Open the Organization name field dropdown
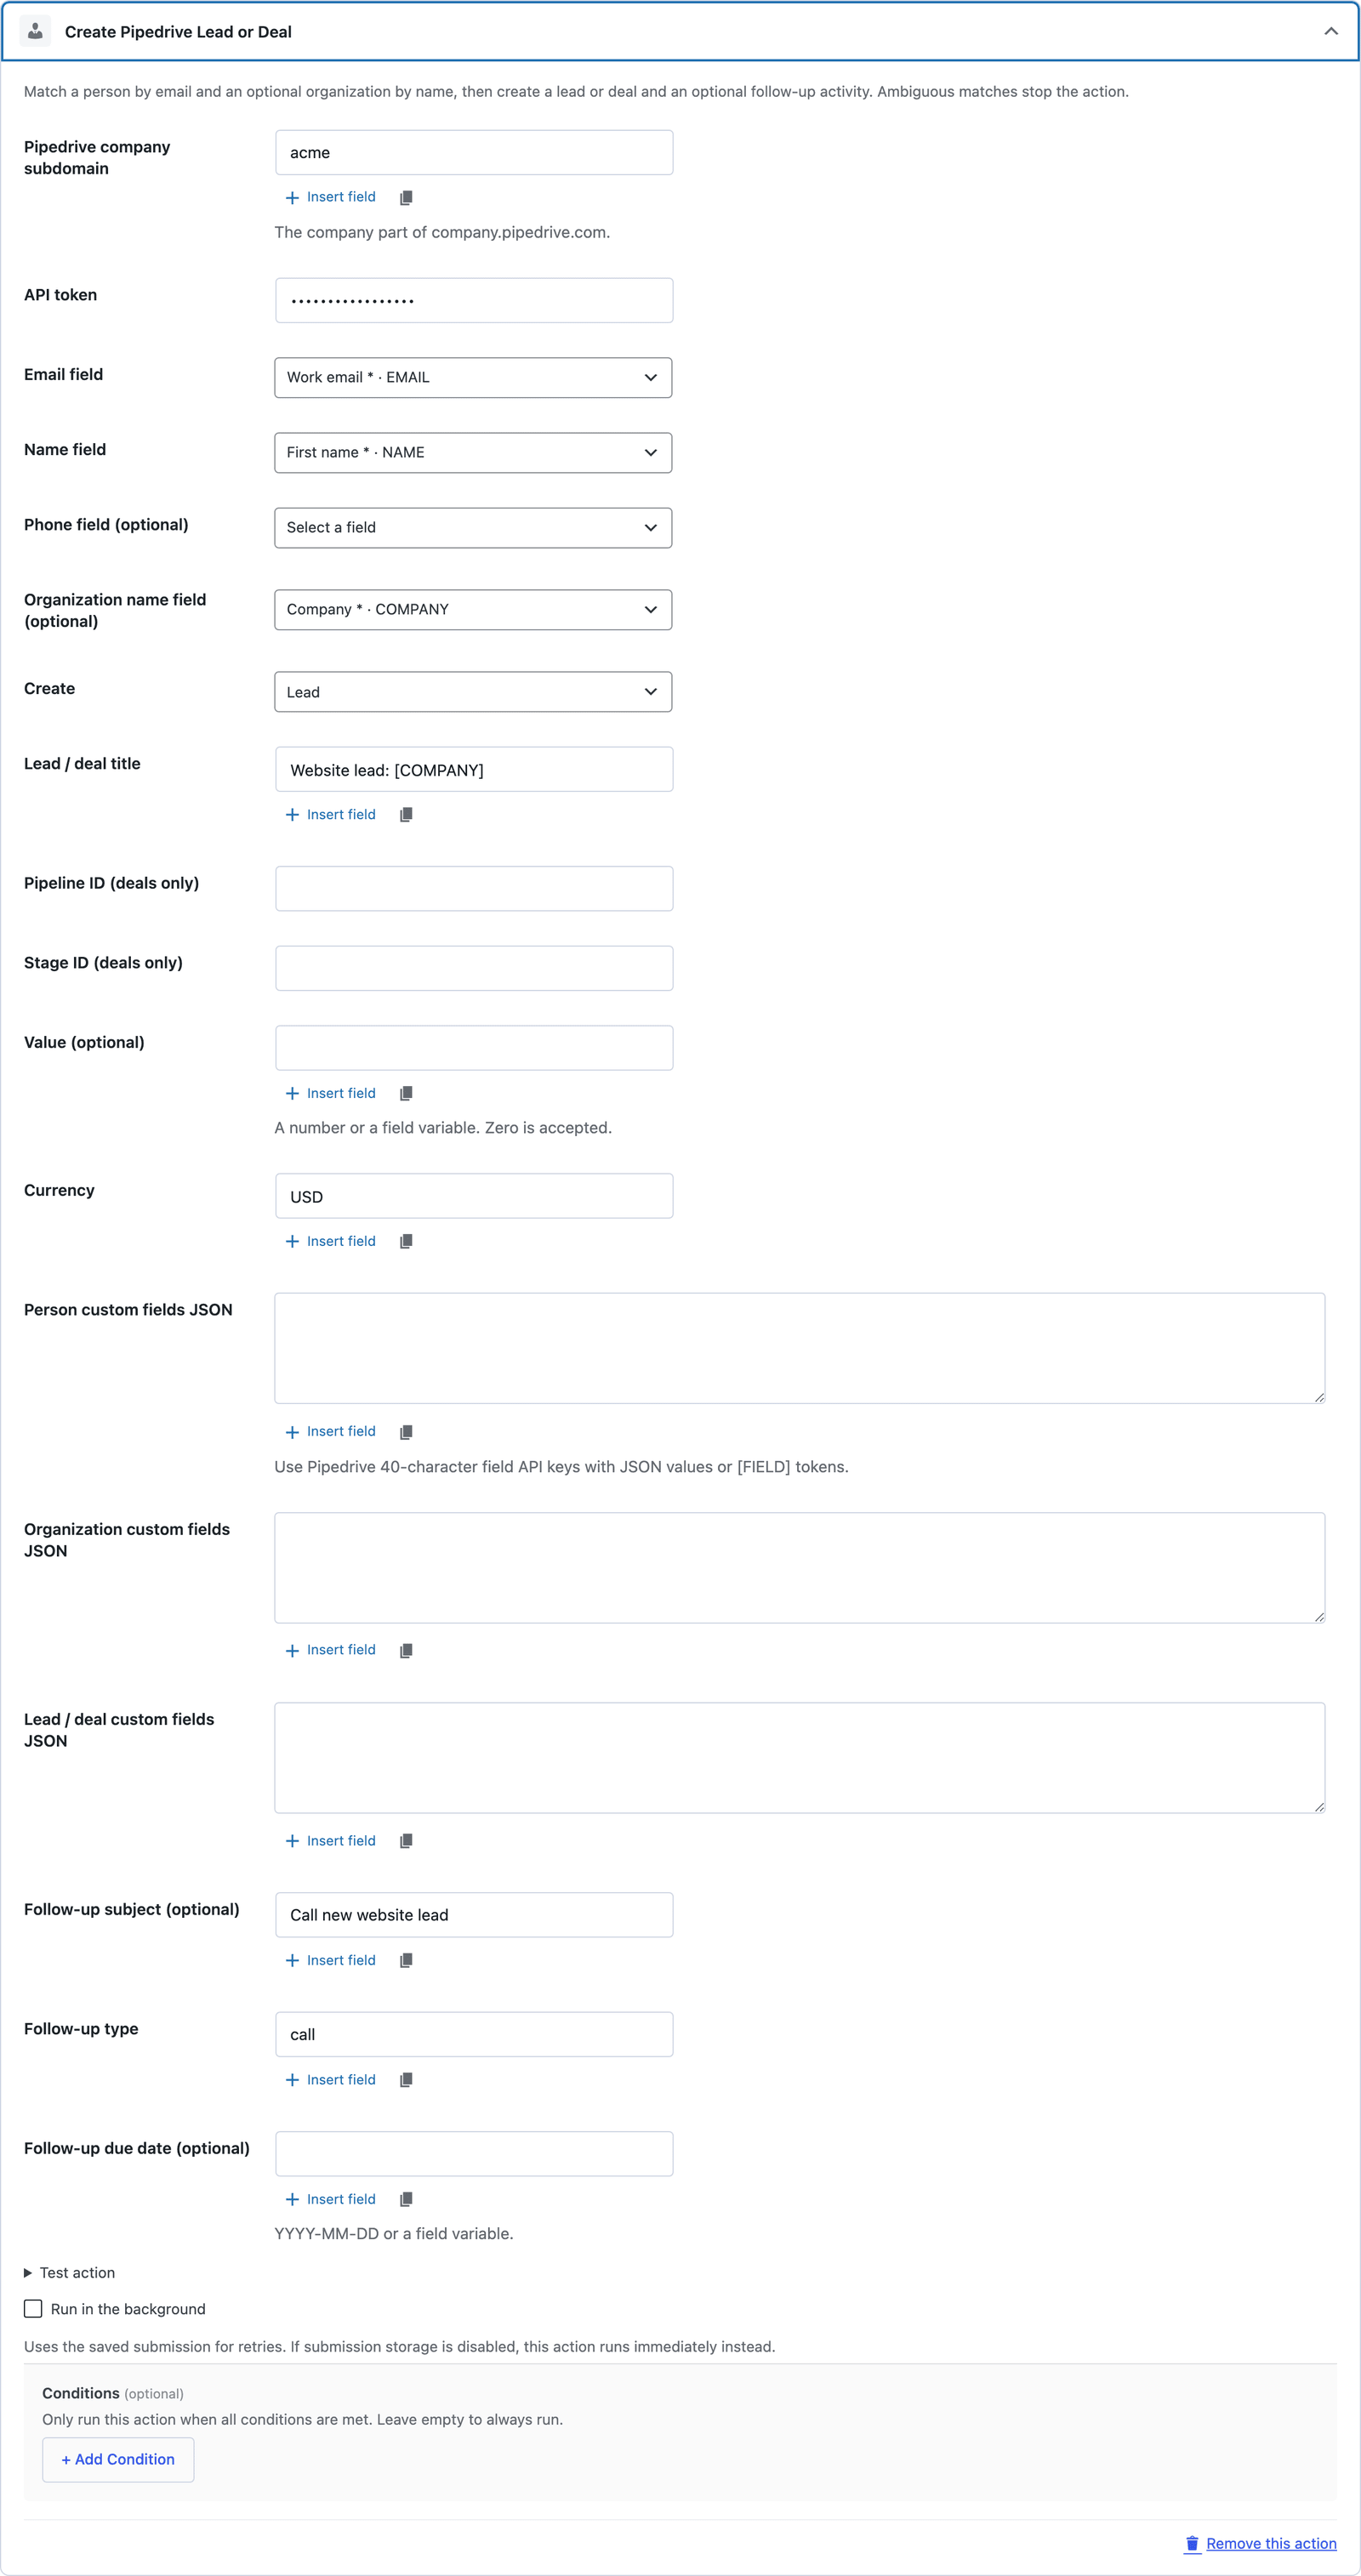The height and width of the screenshot is (2576, 1361). pyautogui.click(x=473, y=609)
